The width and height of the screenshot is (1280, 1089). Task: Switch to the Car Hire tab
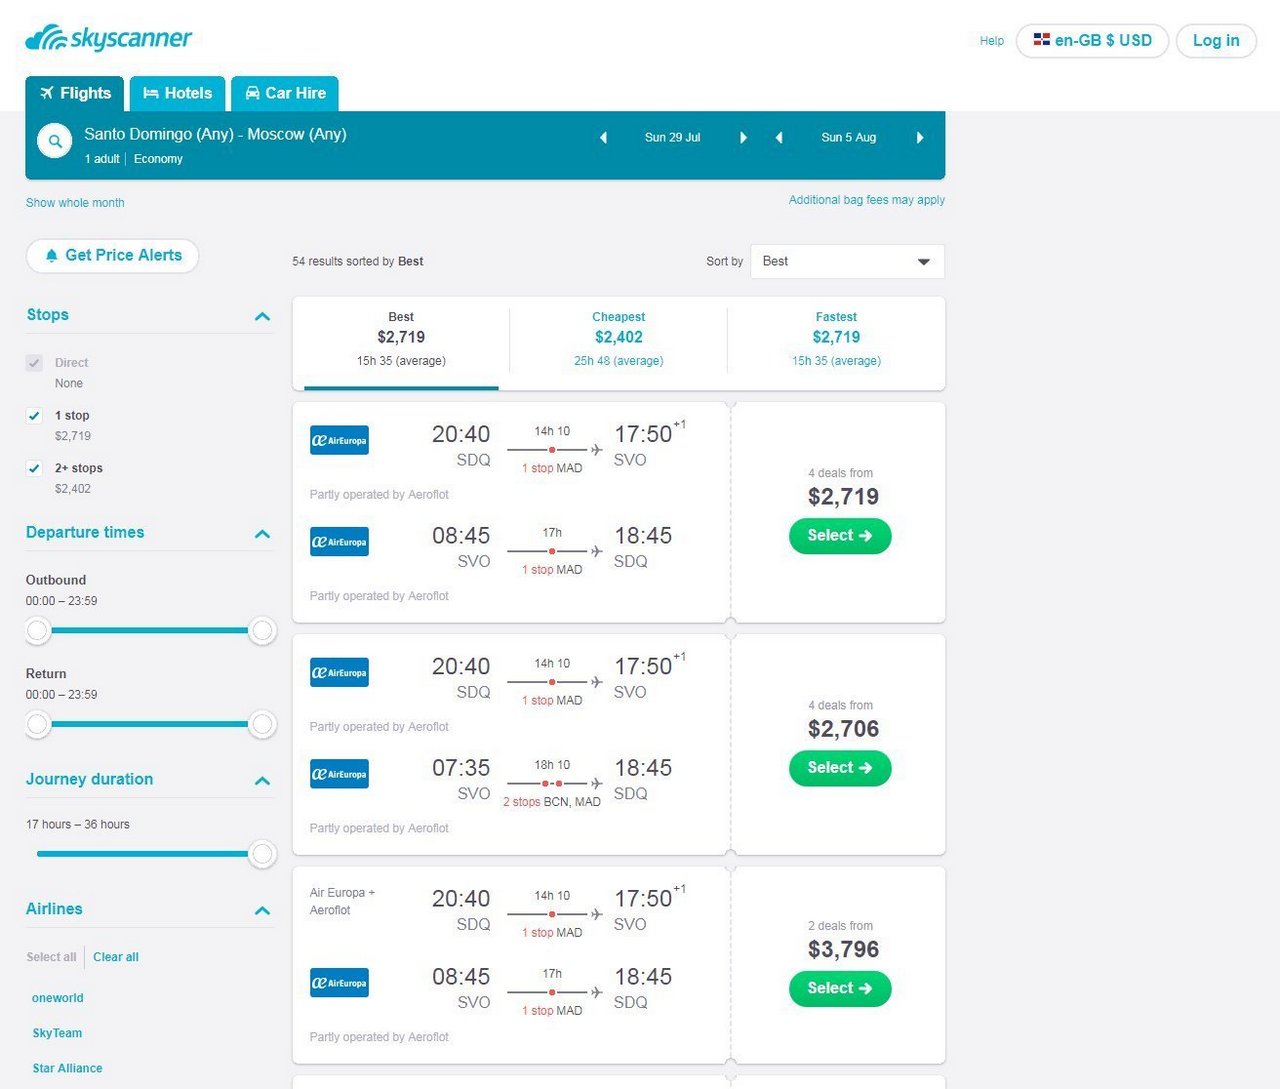point(285,94)
